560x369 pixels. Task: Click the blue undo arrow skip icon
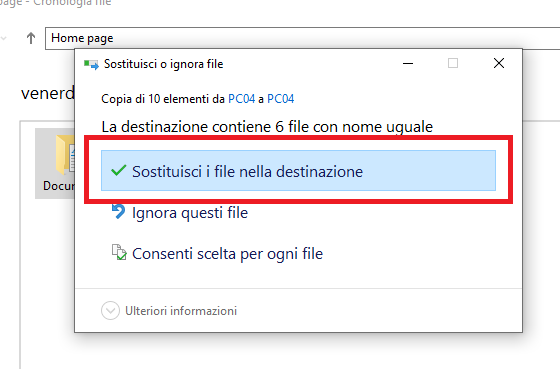pos(118,211)
